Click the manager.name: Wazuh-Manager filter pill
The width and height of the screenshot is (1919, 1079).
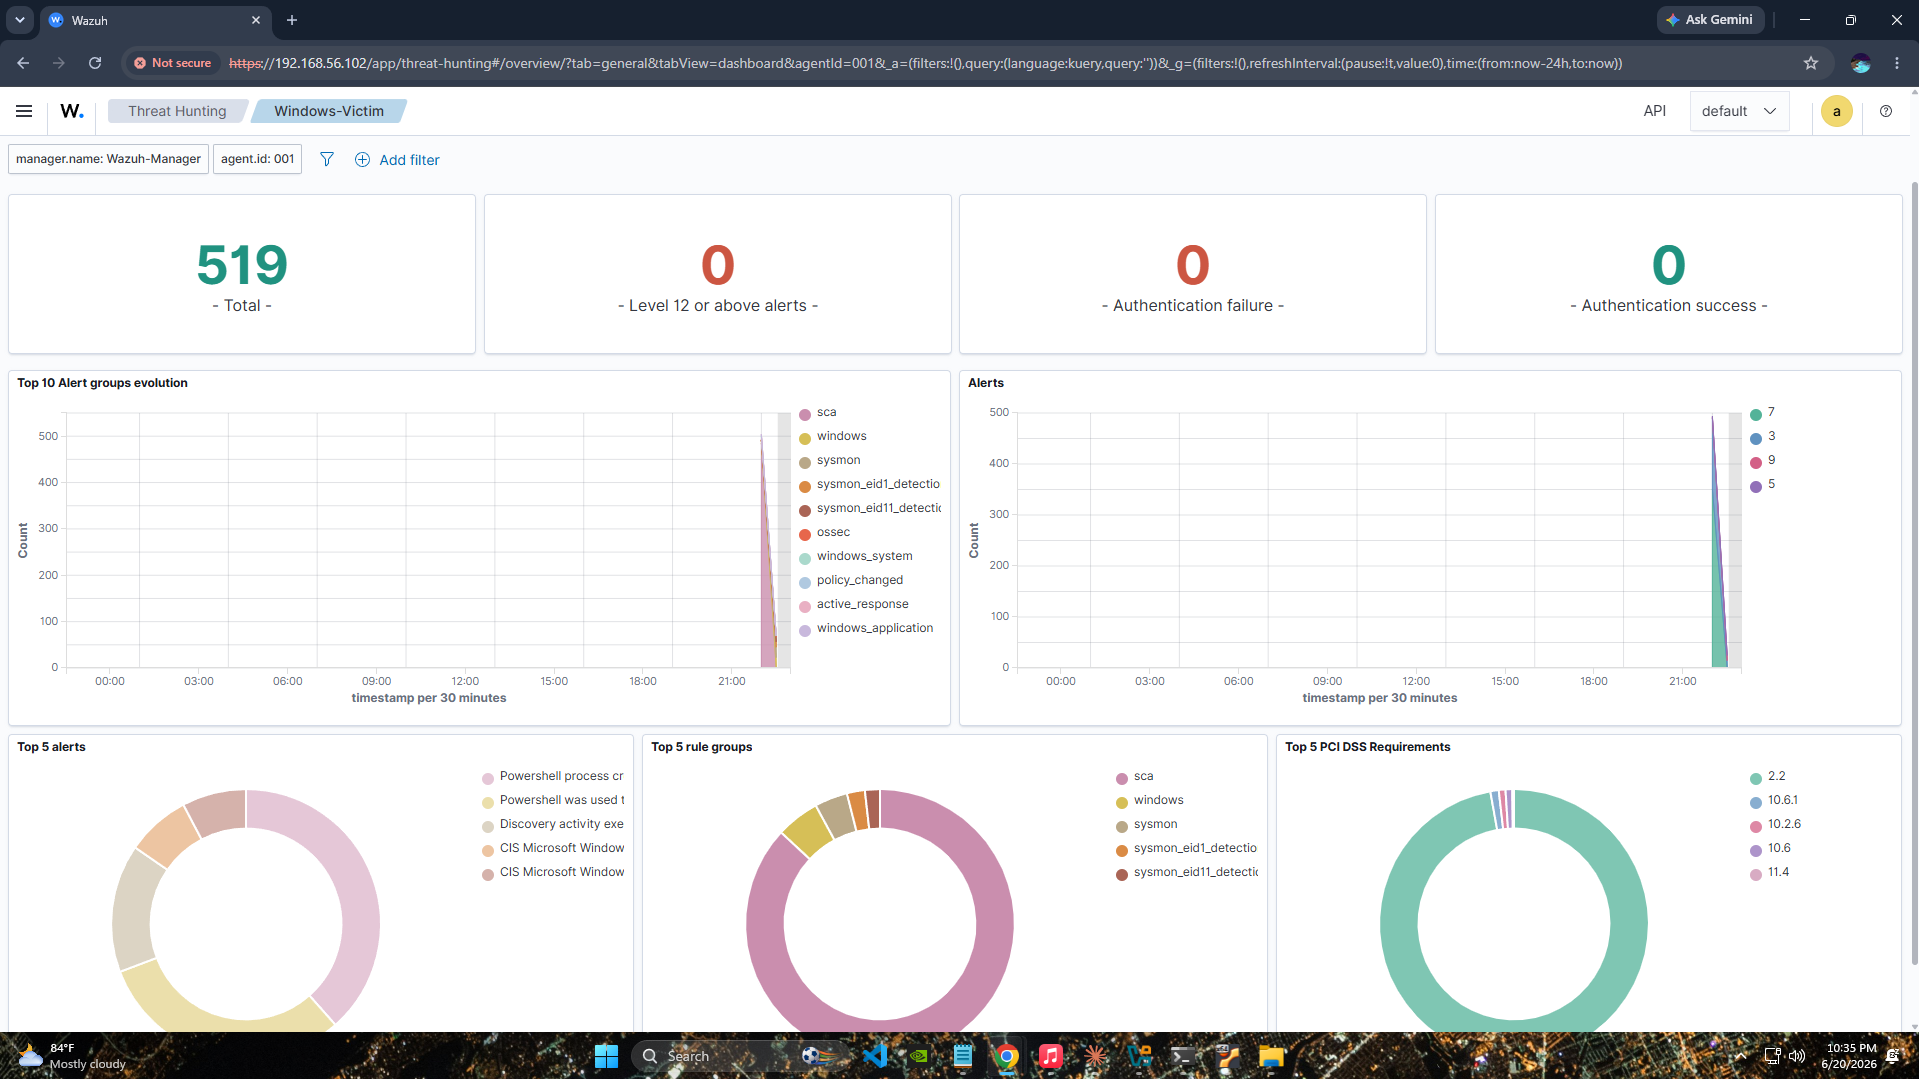[108, 159]
